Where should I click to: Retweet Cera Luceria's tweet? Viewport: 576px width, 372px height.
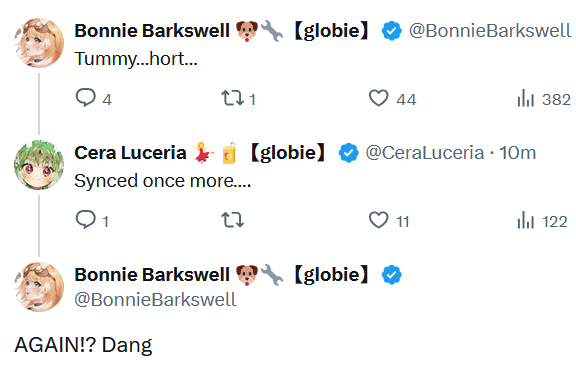pyautogui.click(x=233, y=220)
